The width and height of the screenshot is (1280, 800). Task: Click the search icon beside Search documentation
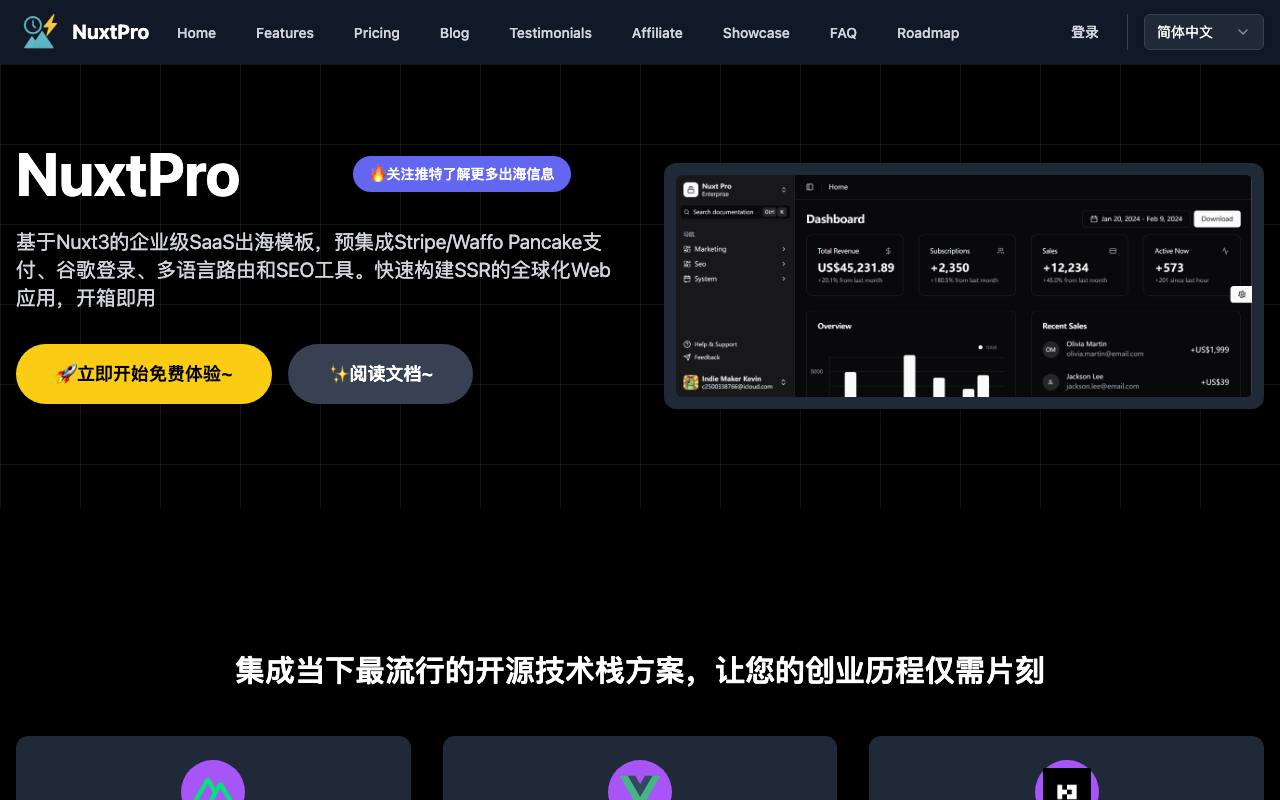(x=687, y=212)
